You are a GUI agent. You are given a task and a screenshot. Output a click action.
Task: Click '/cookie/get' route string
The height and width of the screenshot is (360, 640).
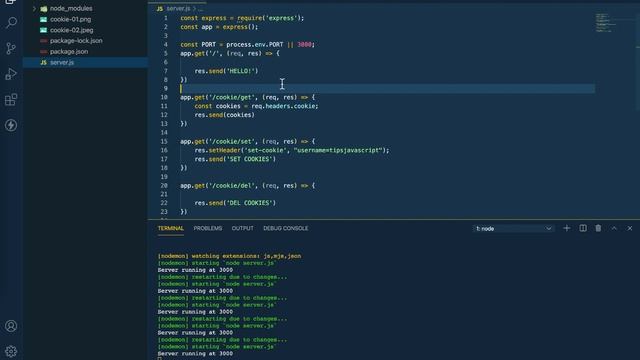tap(231, 97)
